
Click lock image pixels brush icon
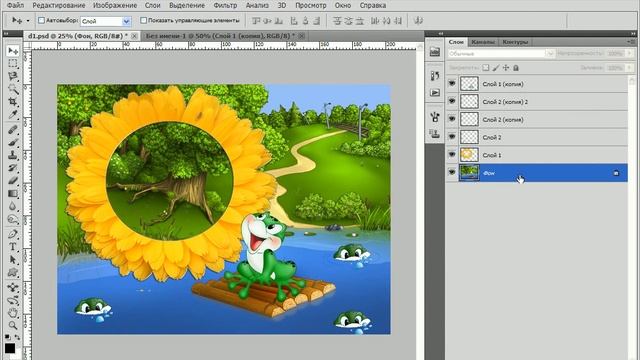496,68
